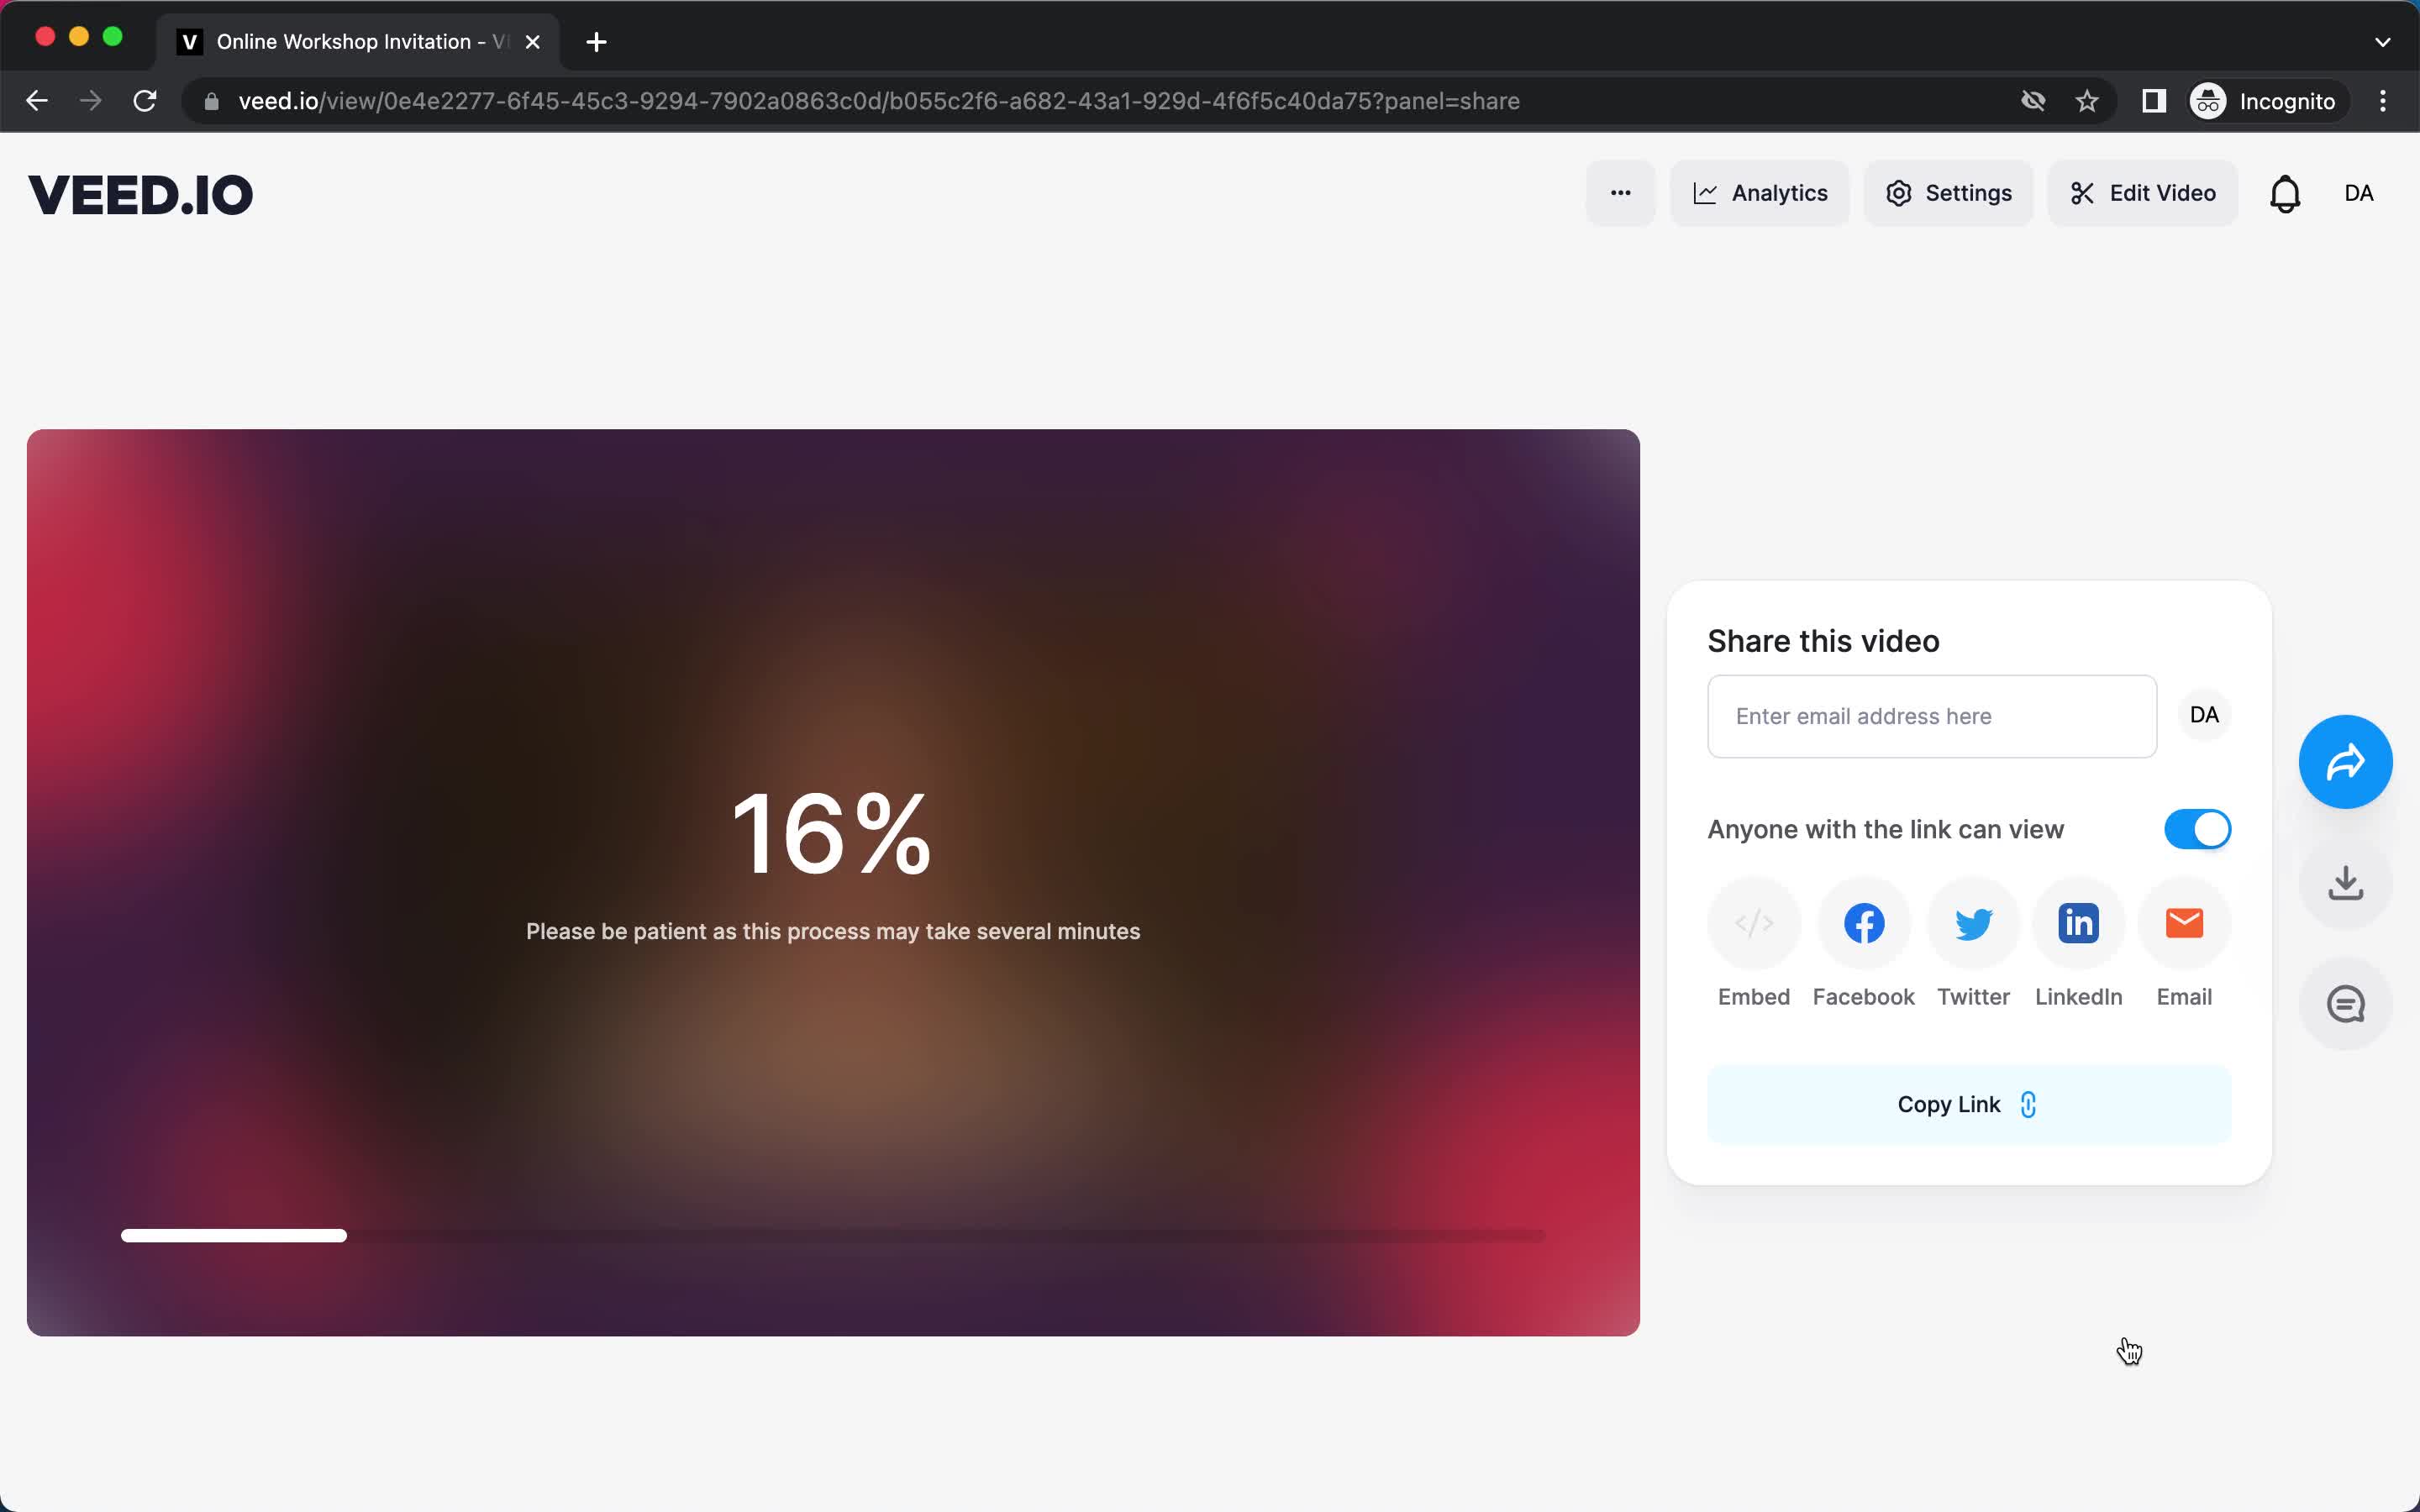Click the Twitter share icon
The image size is (2420, 1512).
1972,921
